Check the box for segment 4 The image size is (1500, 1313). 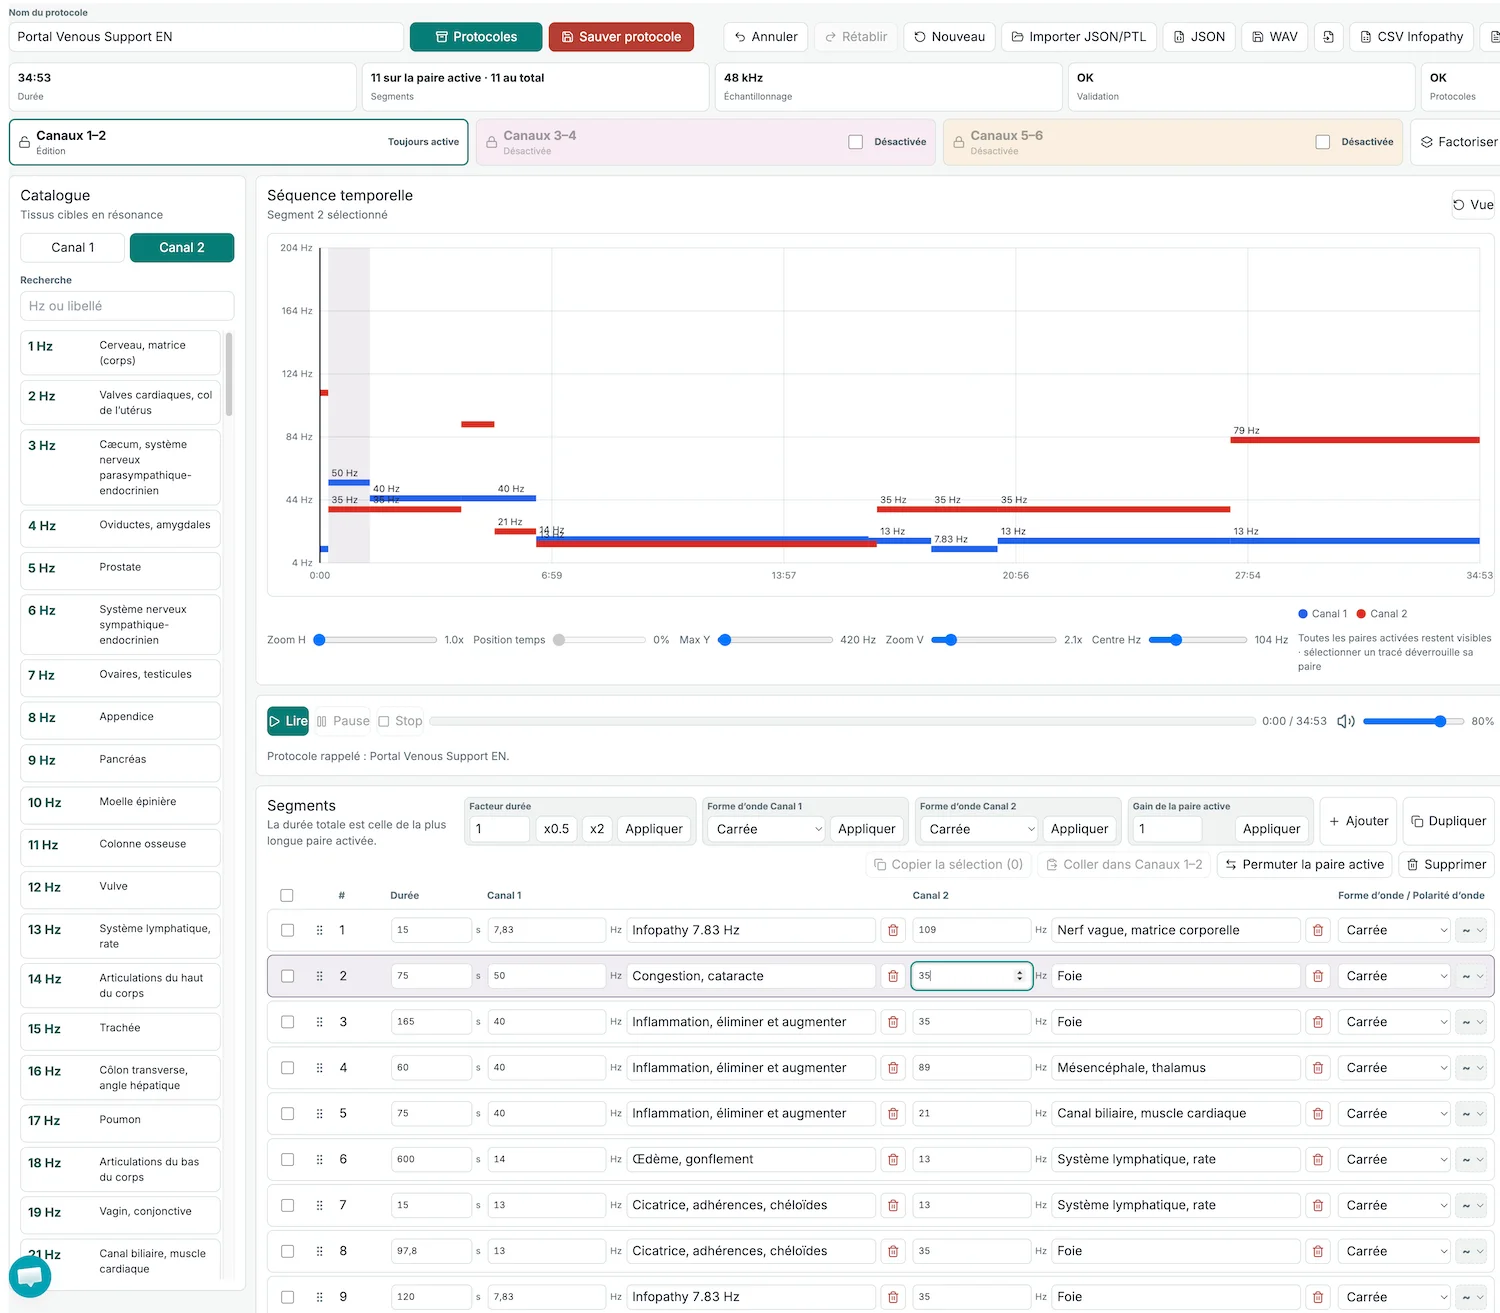coord(287,1068)
